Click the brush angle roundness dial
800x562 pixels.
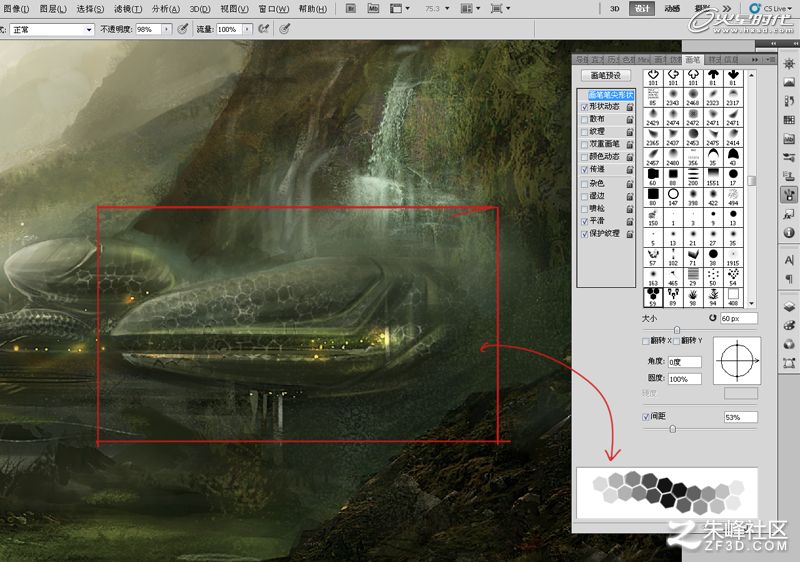coord(737,361)
